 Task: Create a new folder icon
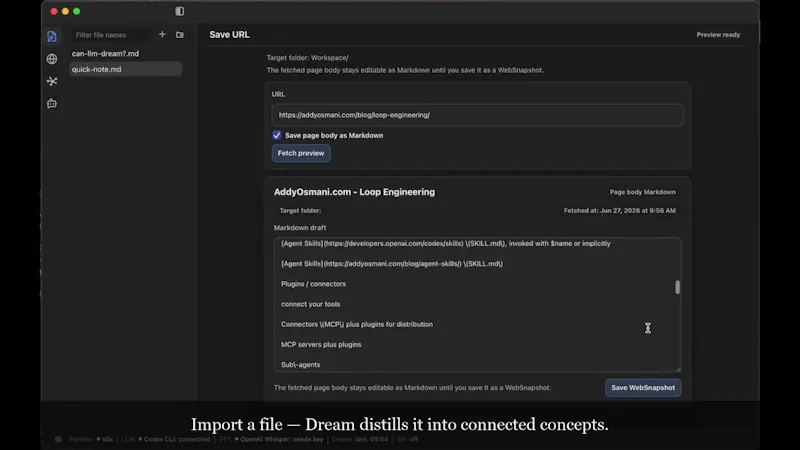click(180, 35)
